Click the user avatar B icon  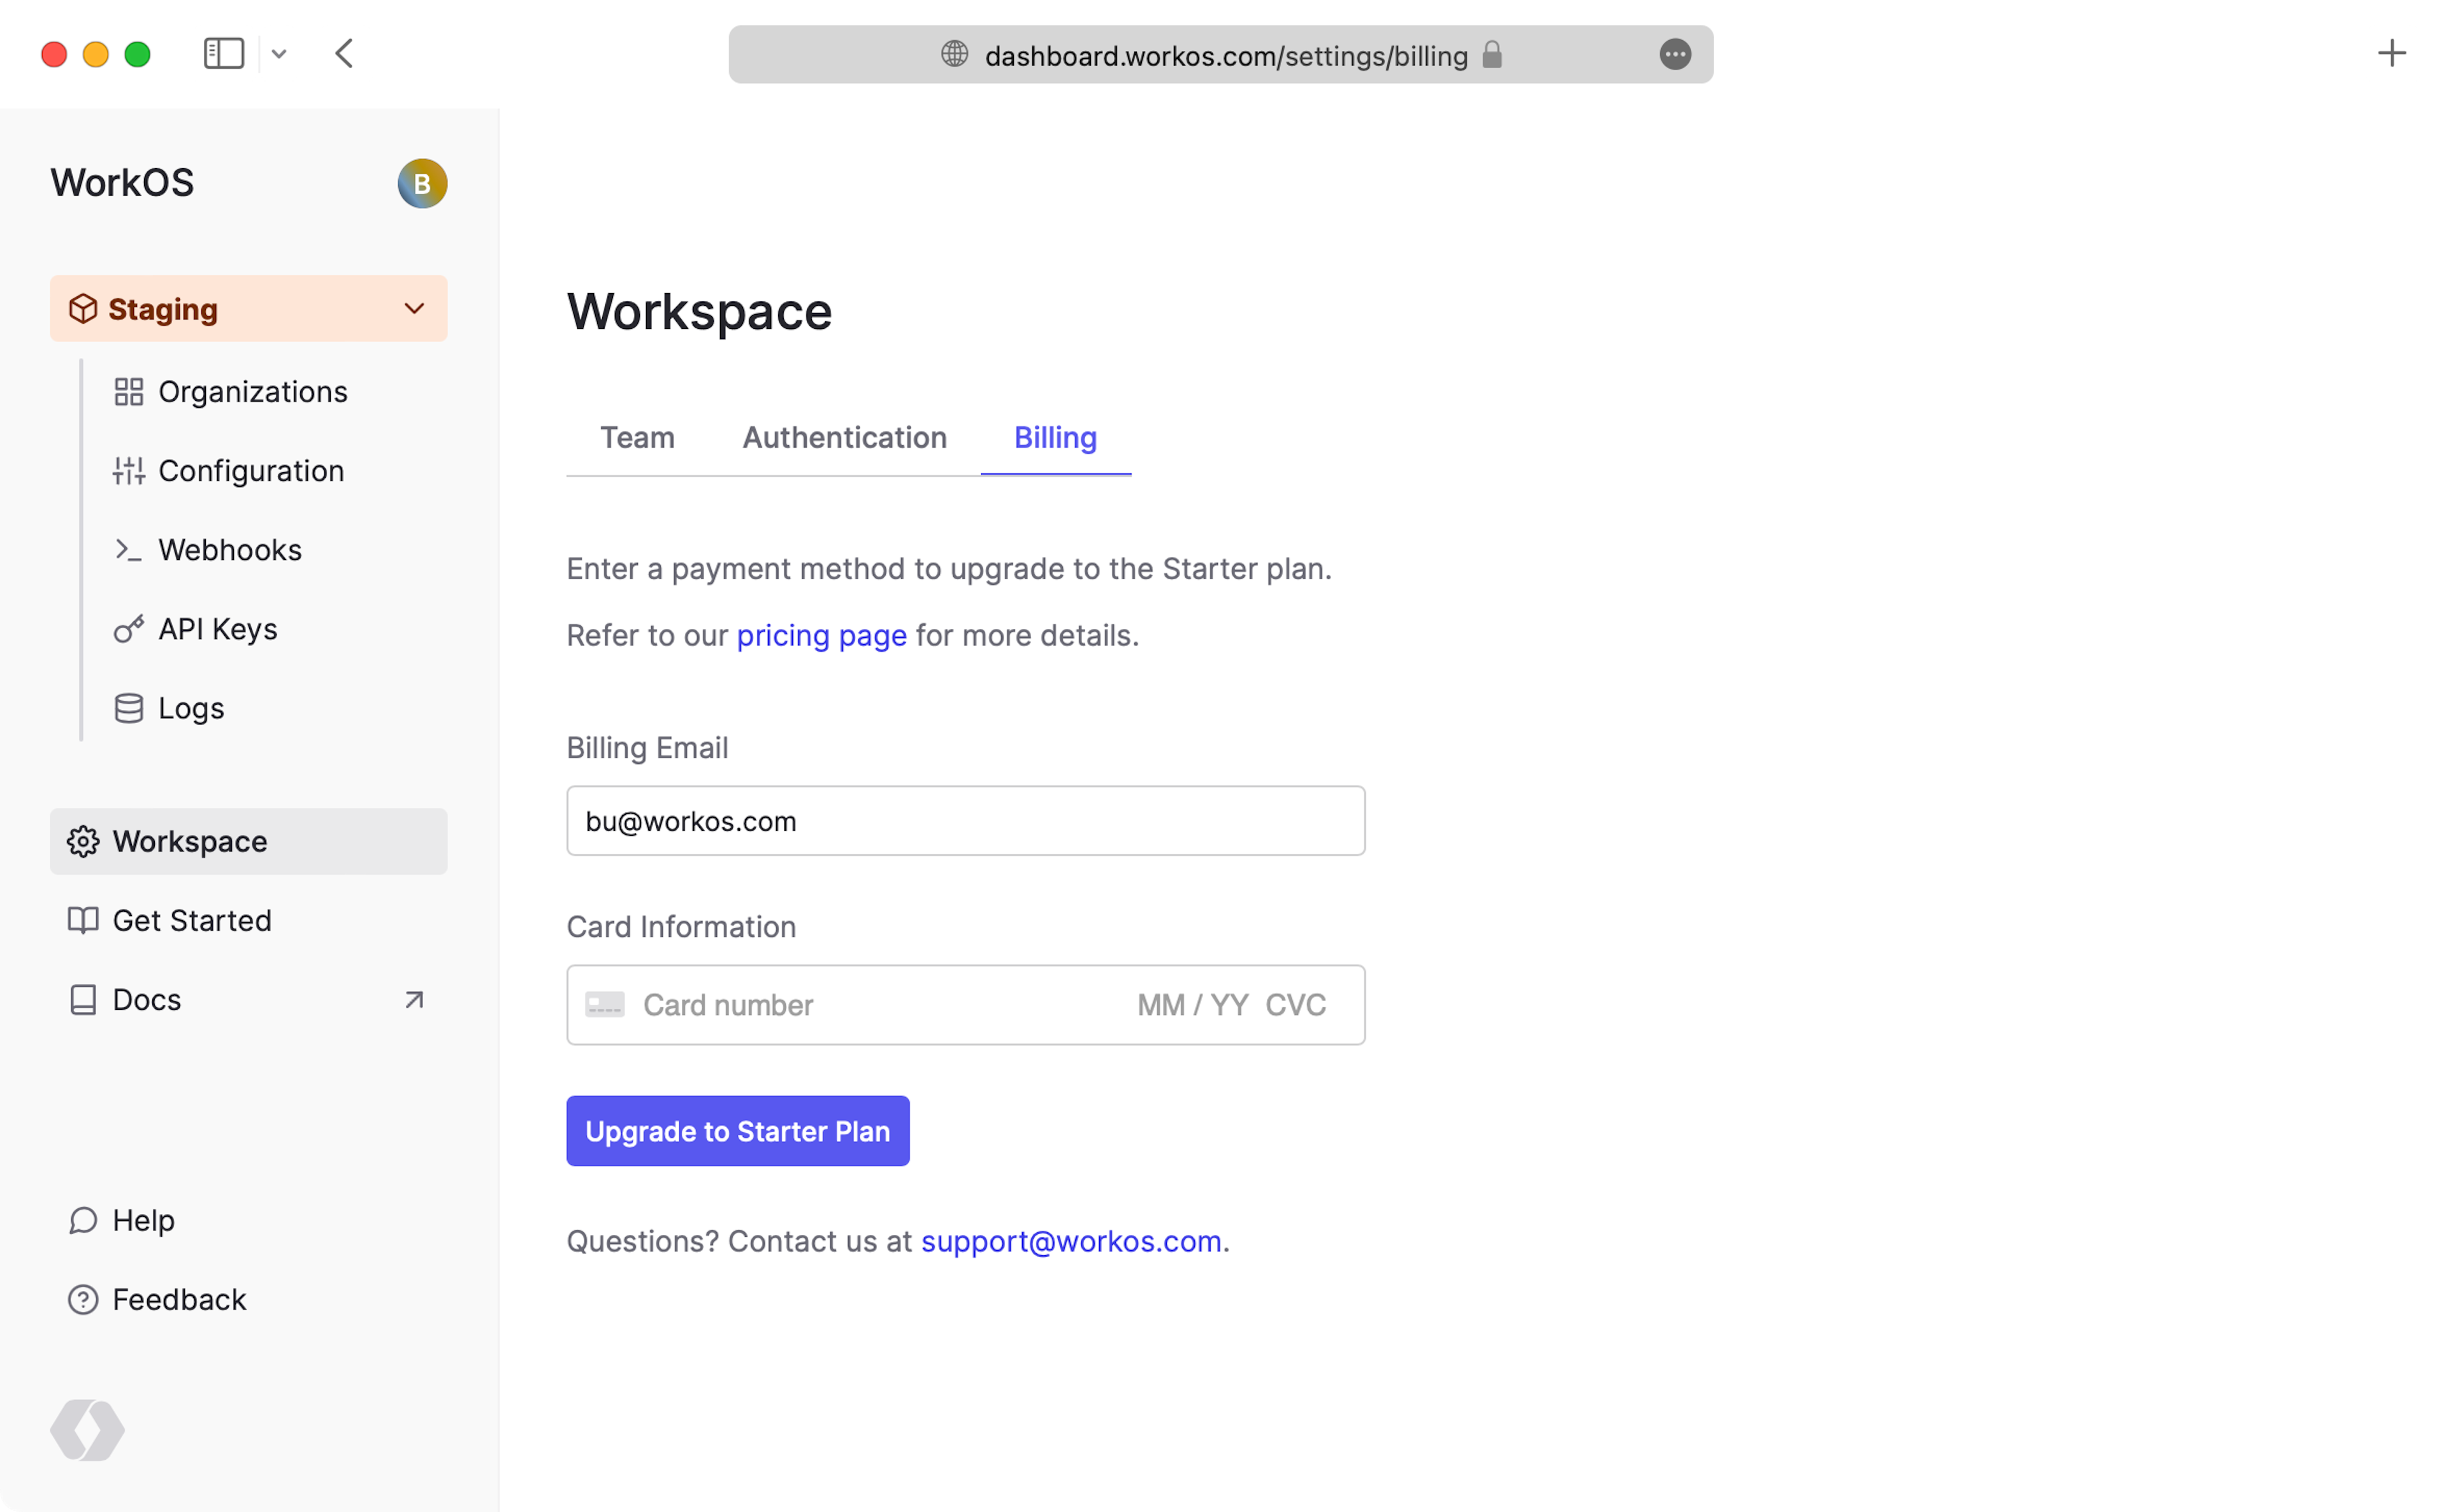tap(422, 183)
